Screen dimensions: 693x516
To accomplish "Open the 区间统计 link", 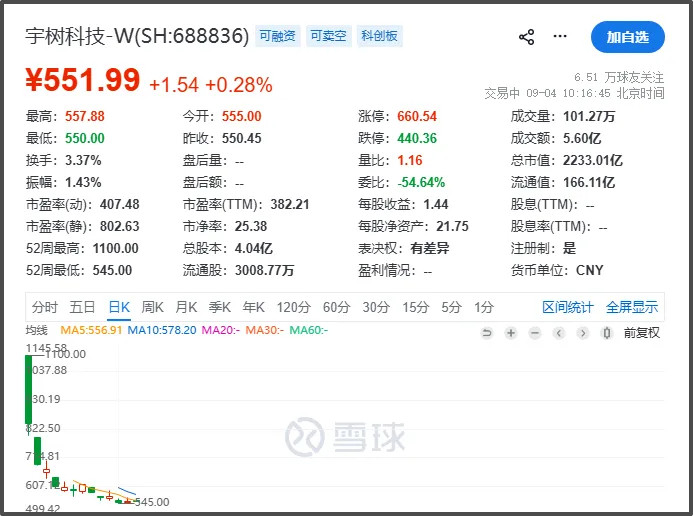I will [567, 307].
